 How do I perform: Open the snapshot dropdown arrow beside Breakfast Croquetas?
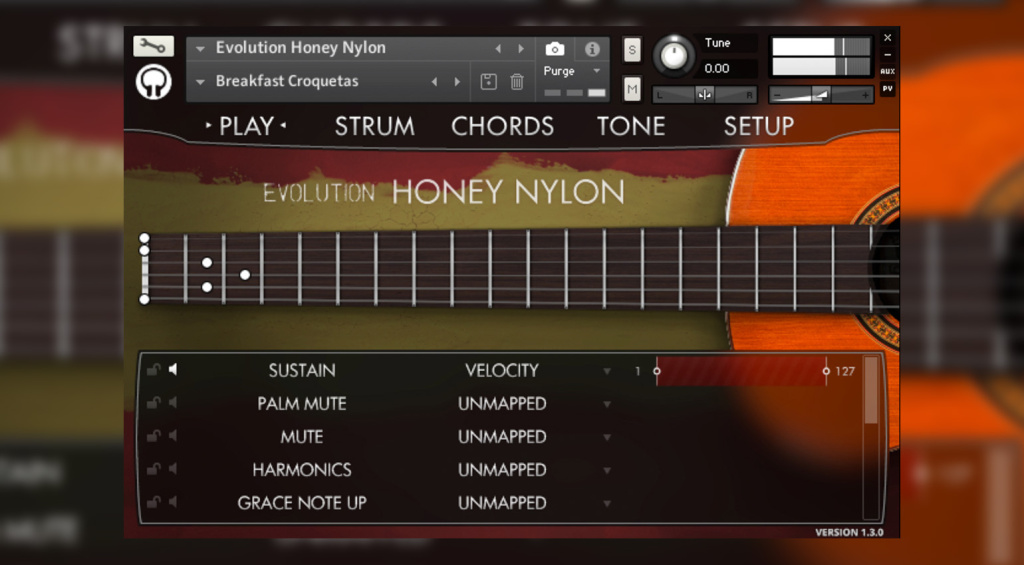[x=200, y=82]
